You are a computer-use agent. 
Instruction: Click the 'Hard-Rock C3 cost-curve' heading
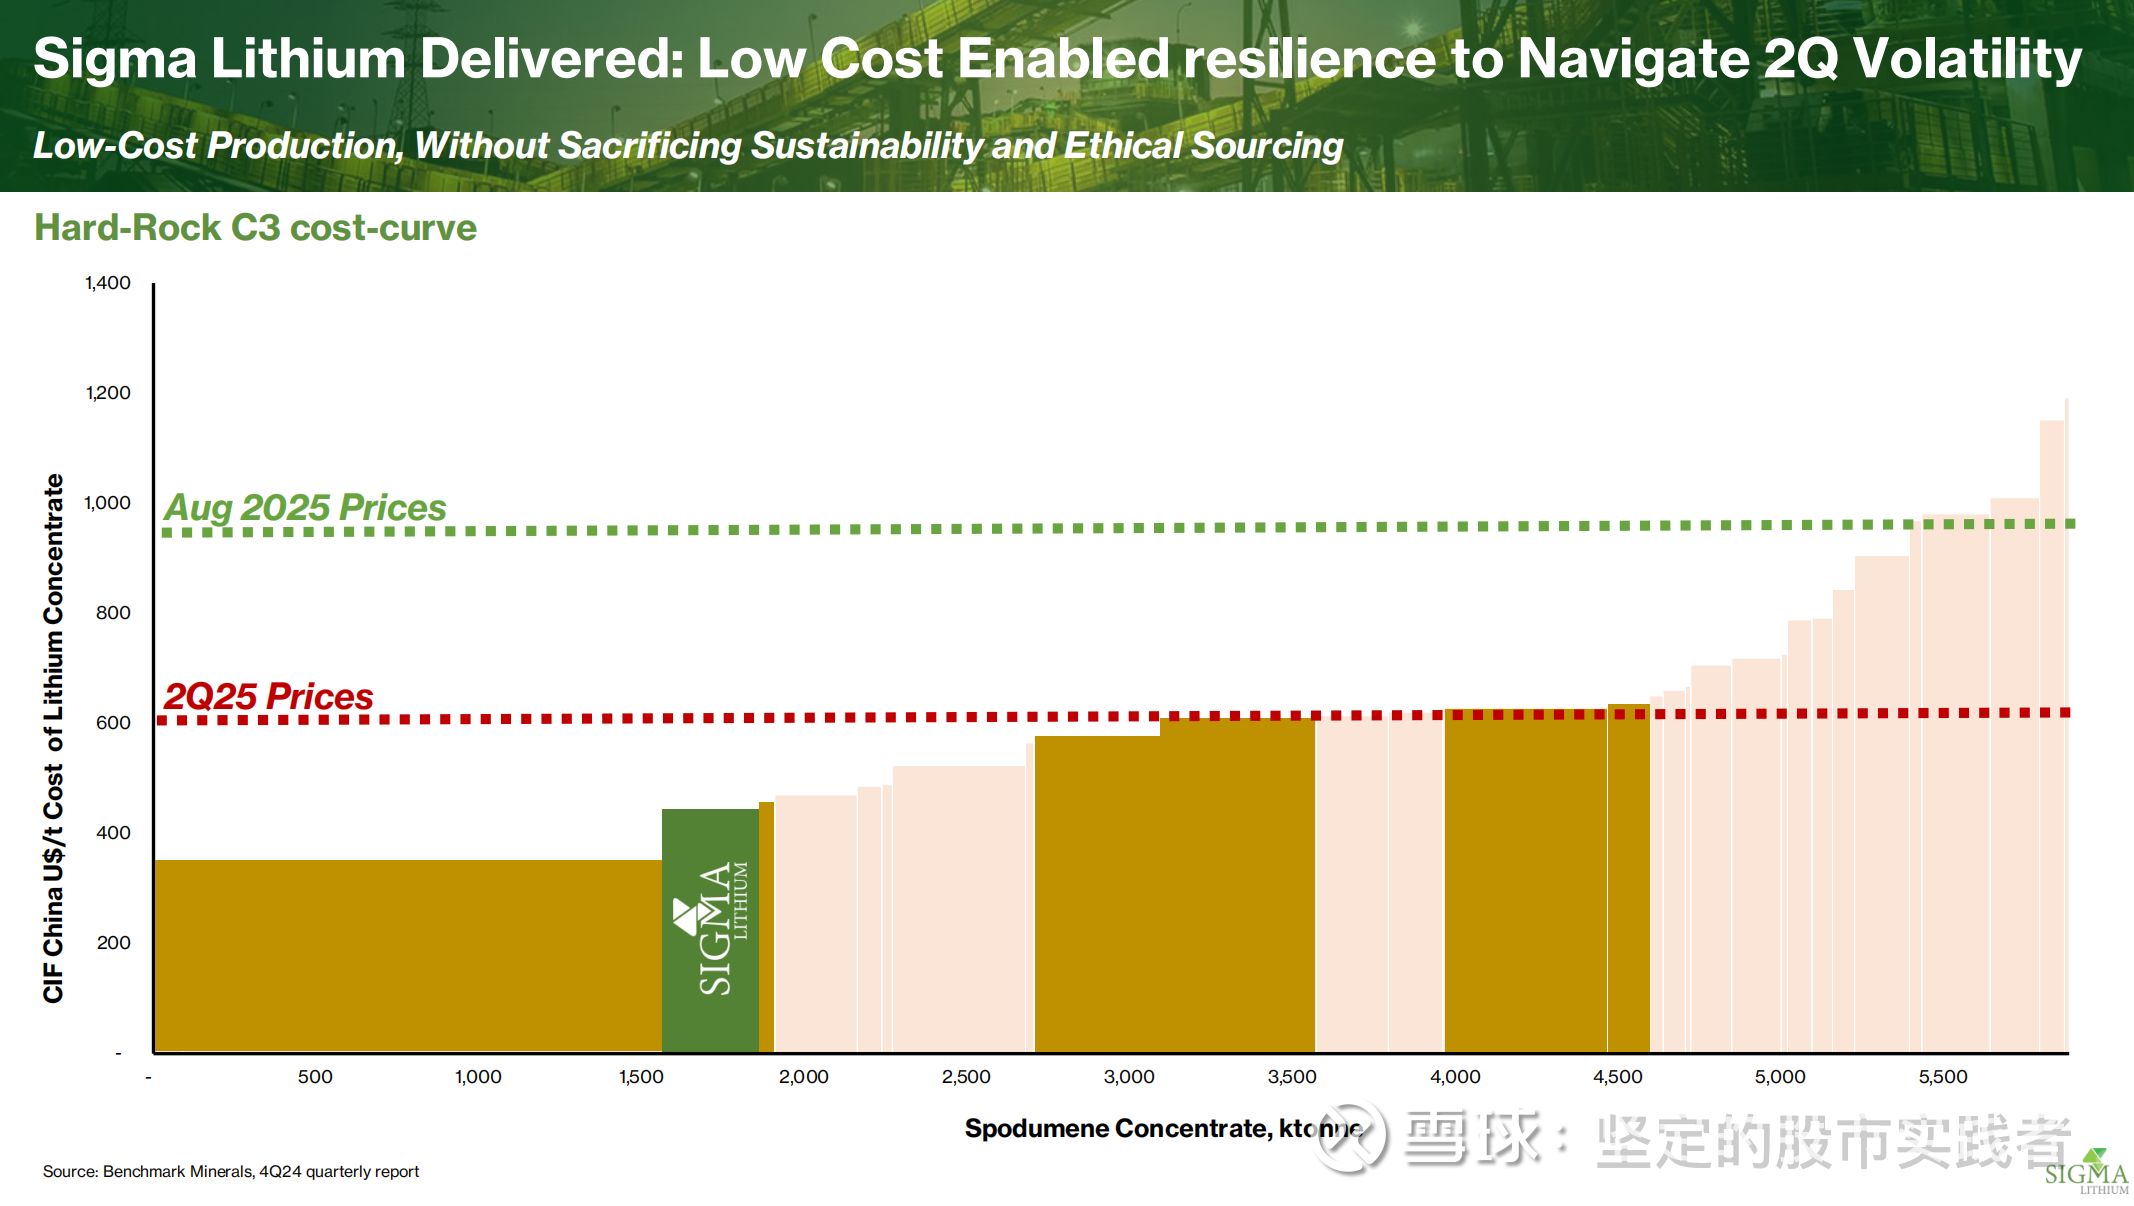255,228
